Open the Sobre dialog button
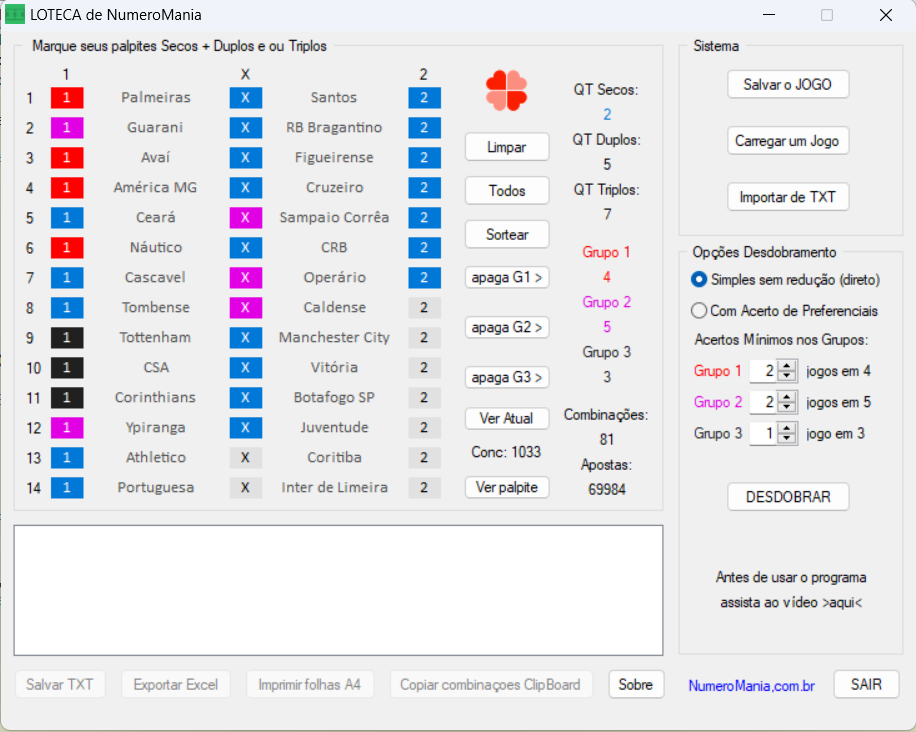The height and width of the screenshot is (732, 916). point(636,684)
